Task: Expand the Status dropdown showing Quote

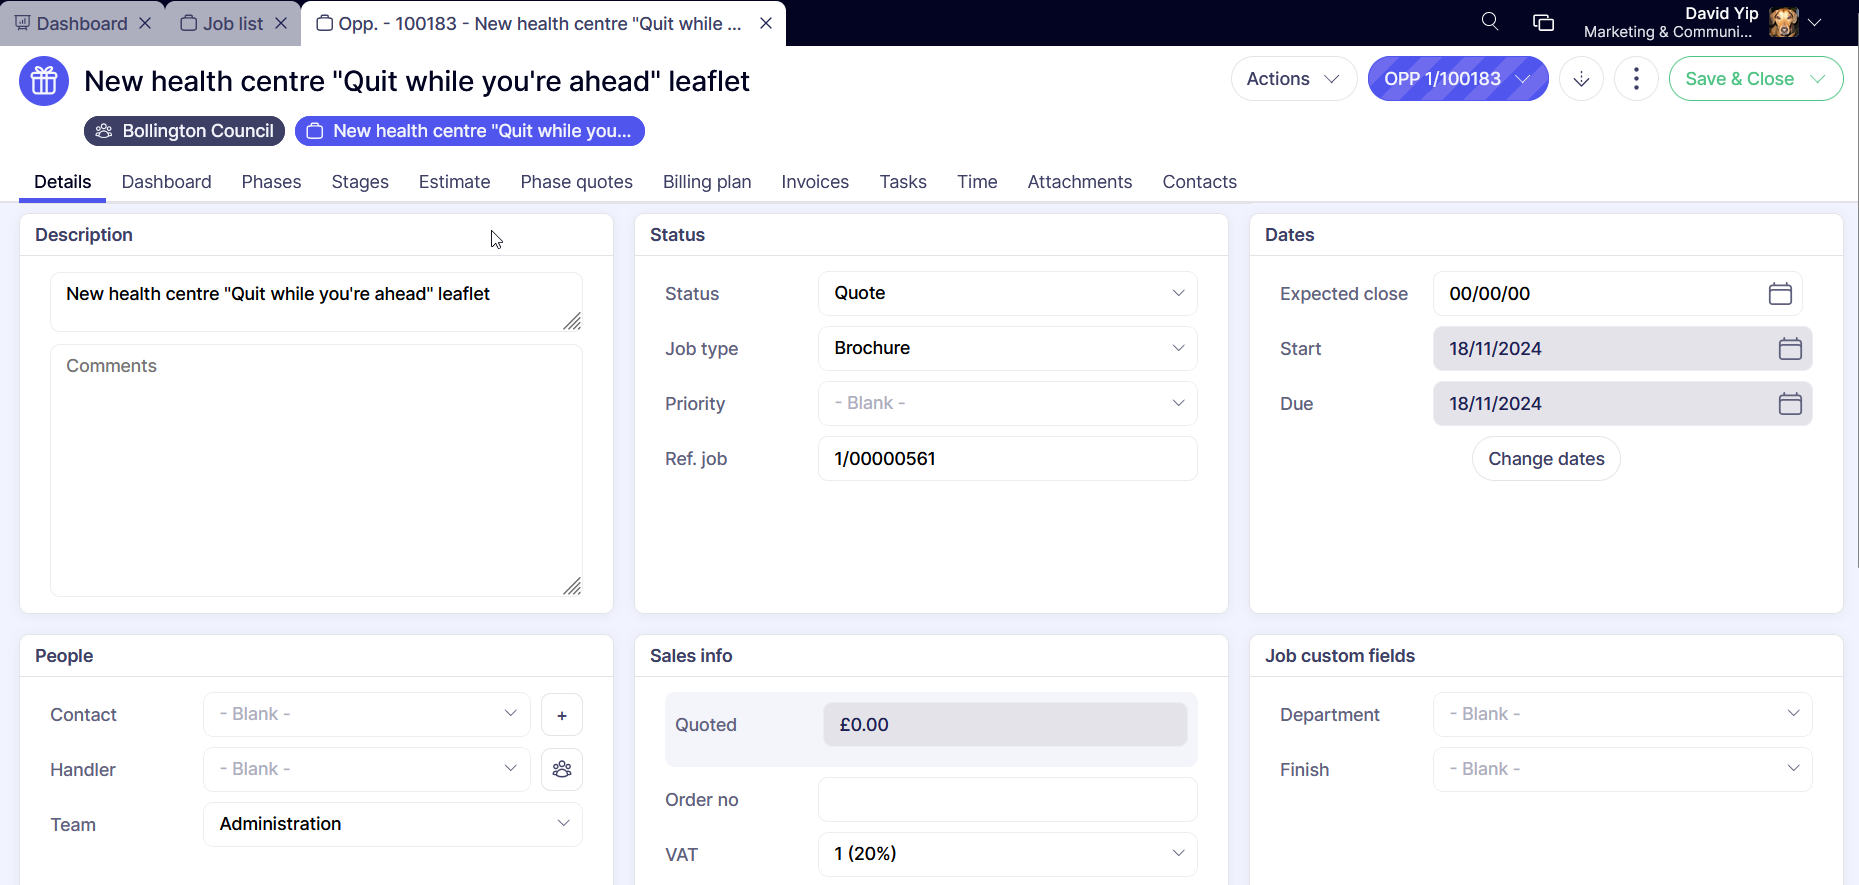Action: [1007, 294]
